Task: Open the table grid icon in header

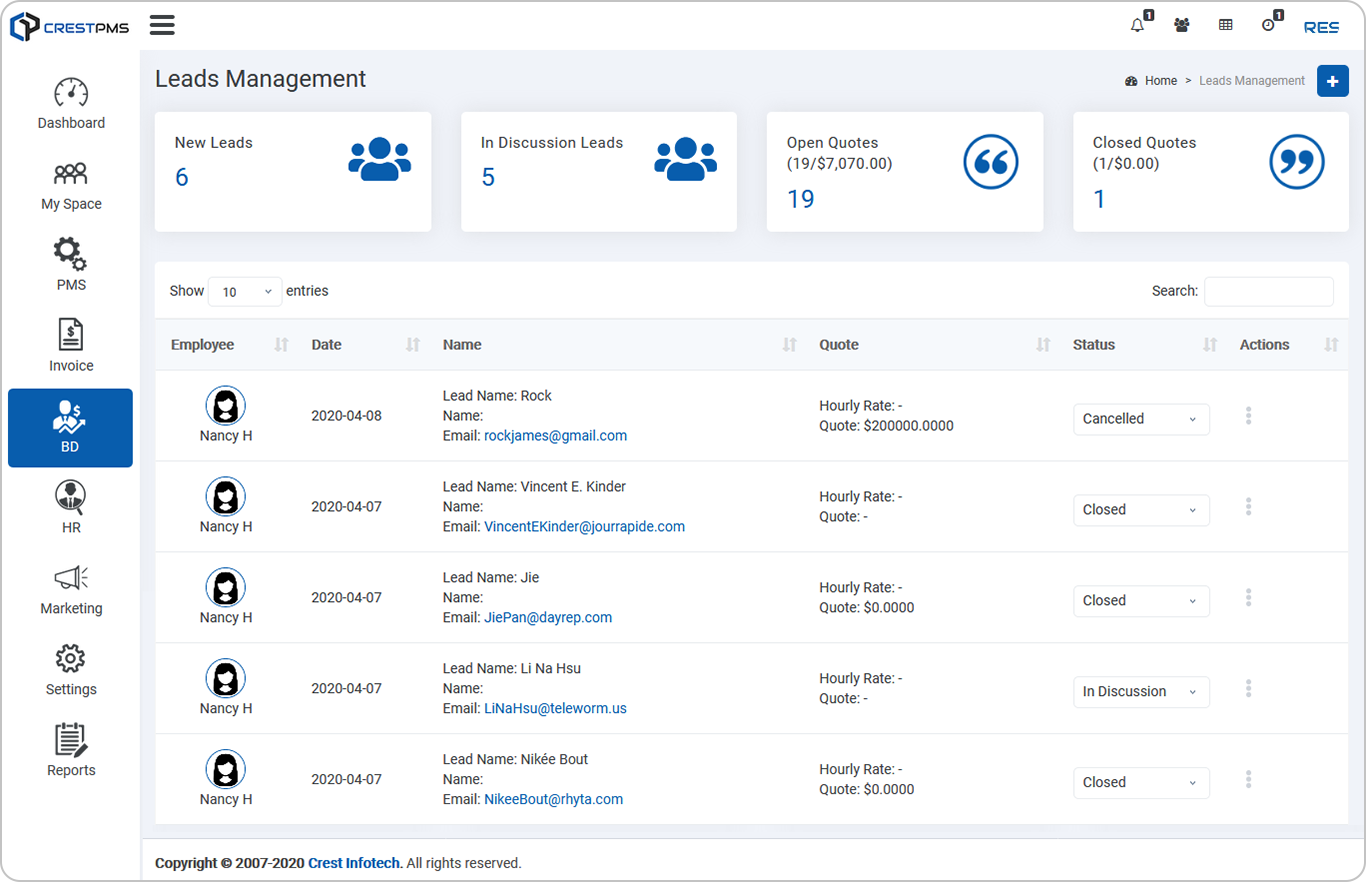Action: pos(1225,26)
